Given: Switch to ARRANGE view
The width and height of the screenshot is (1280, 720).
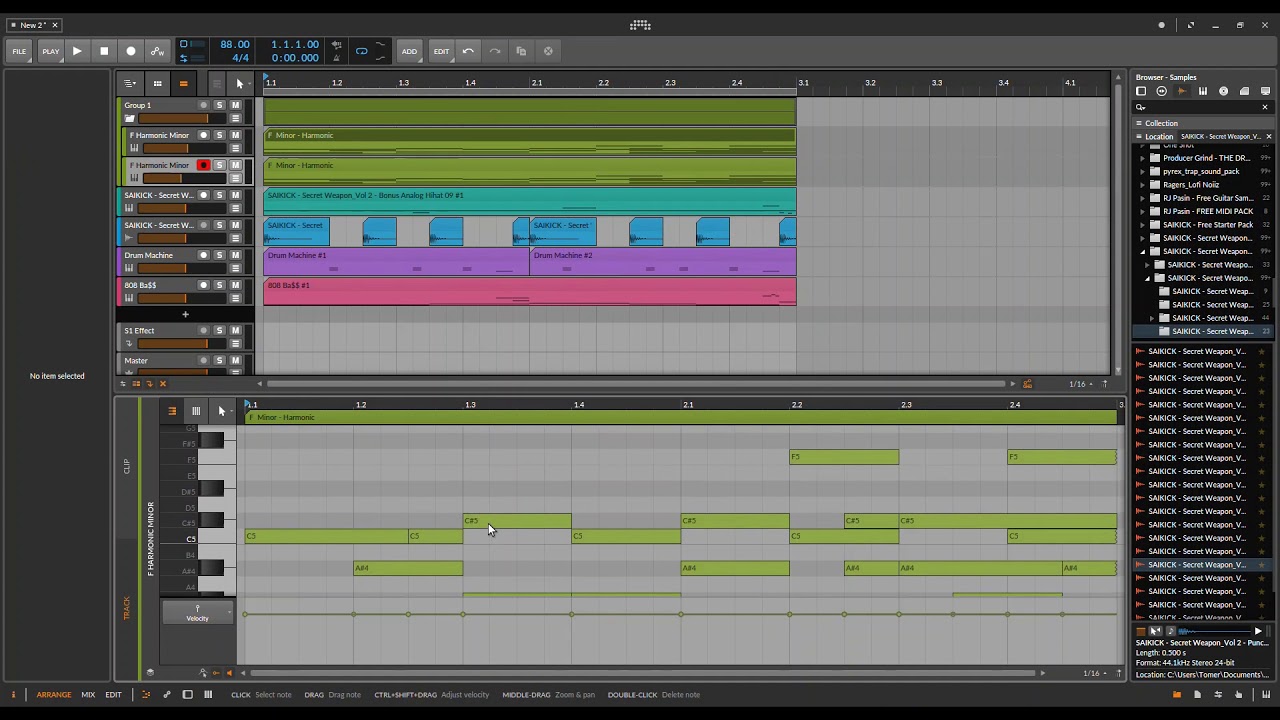Looking at the screenshot, I should coord(54,694).
